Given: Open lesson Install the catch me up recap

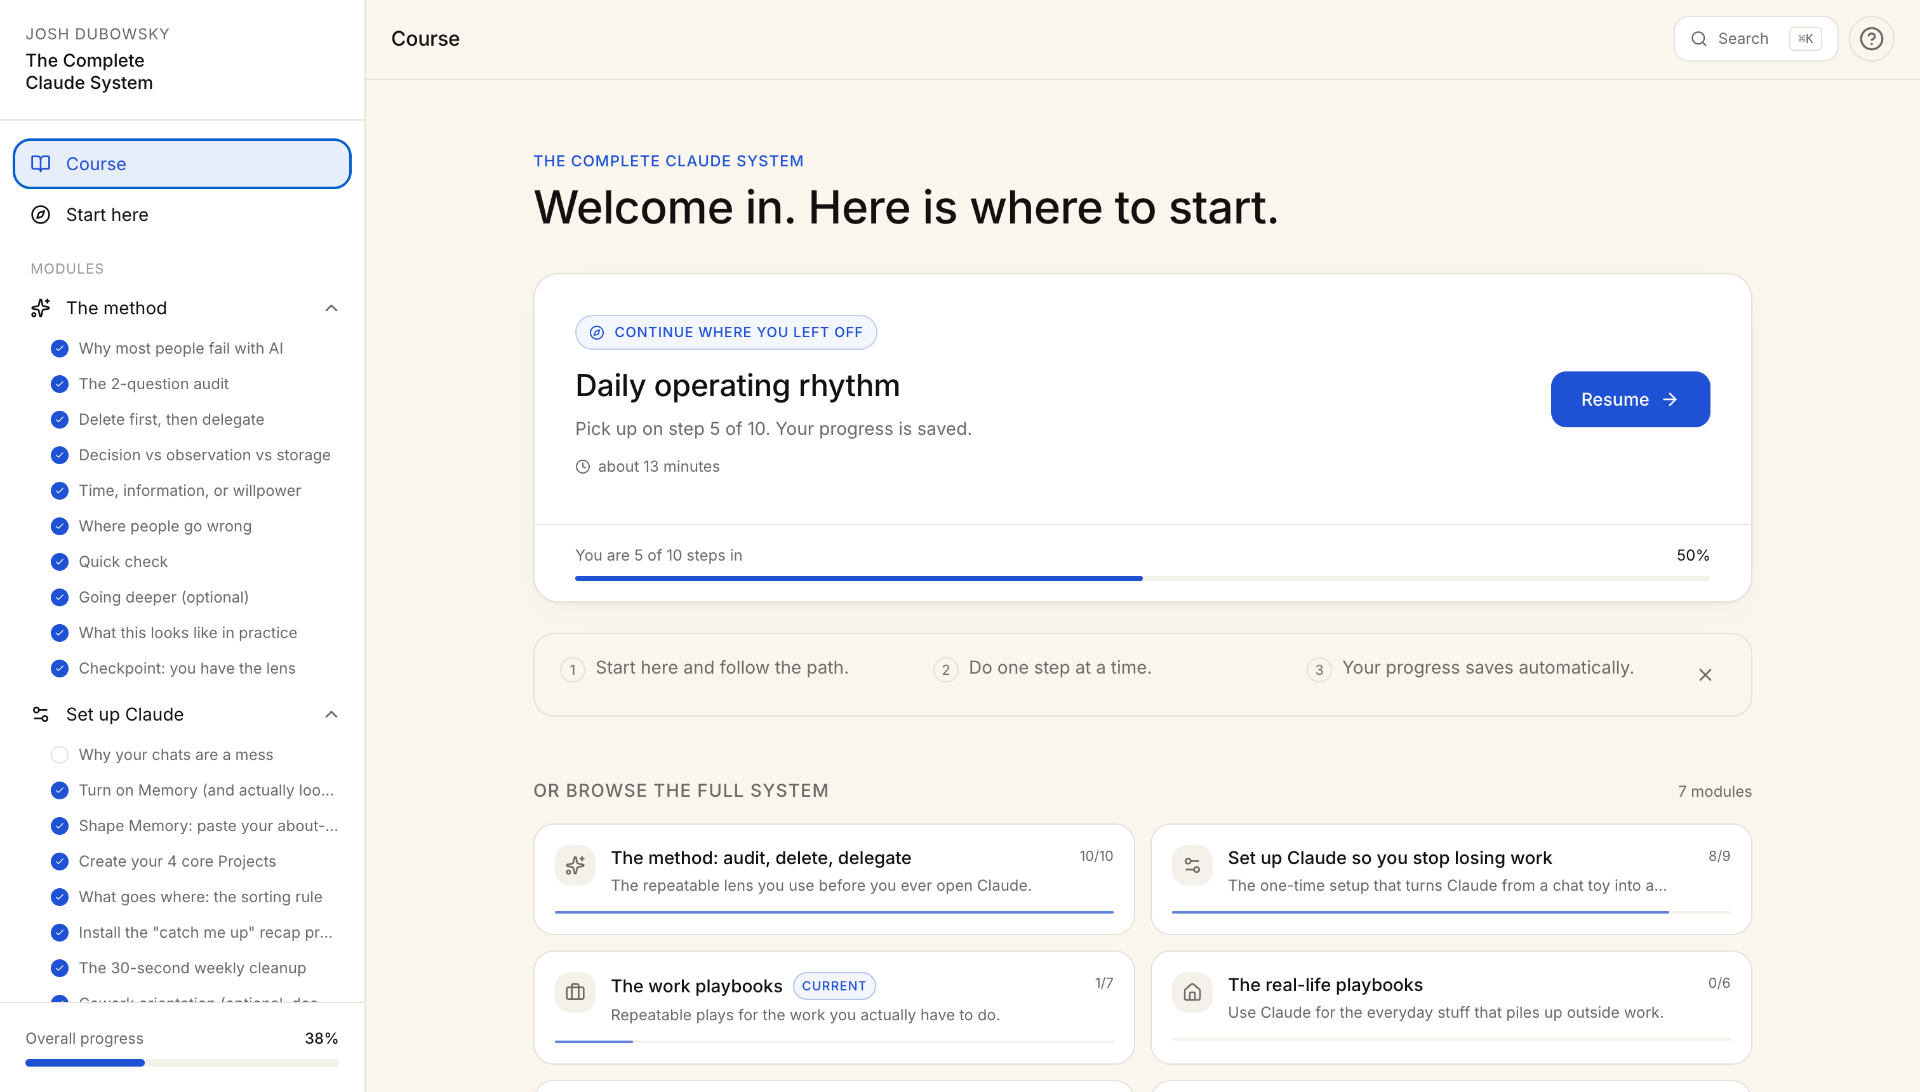Looking at the screenshot, I should tap(206, 933).
